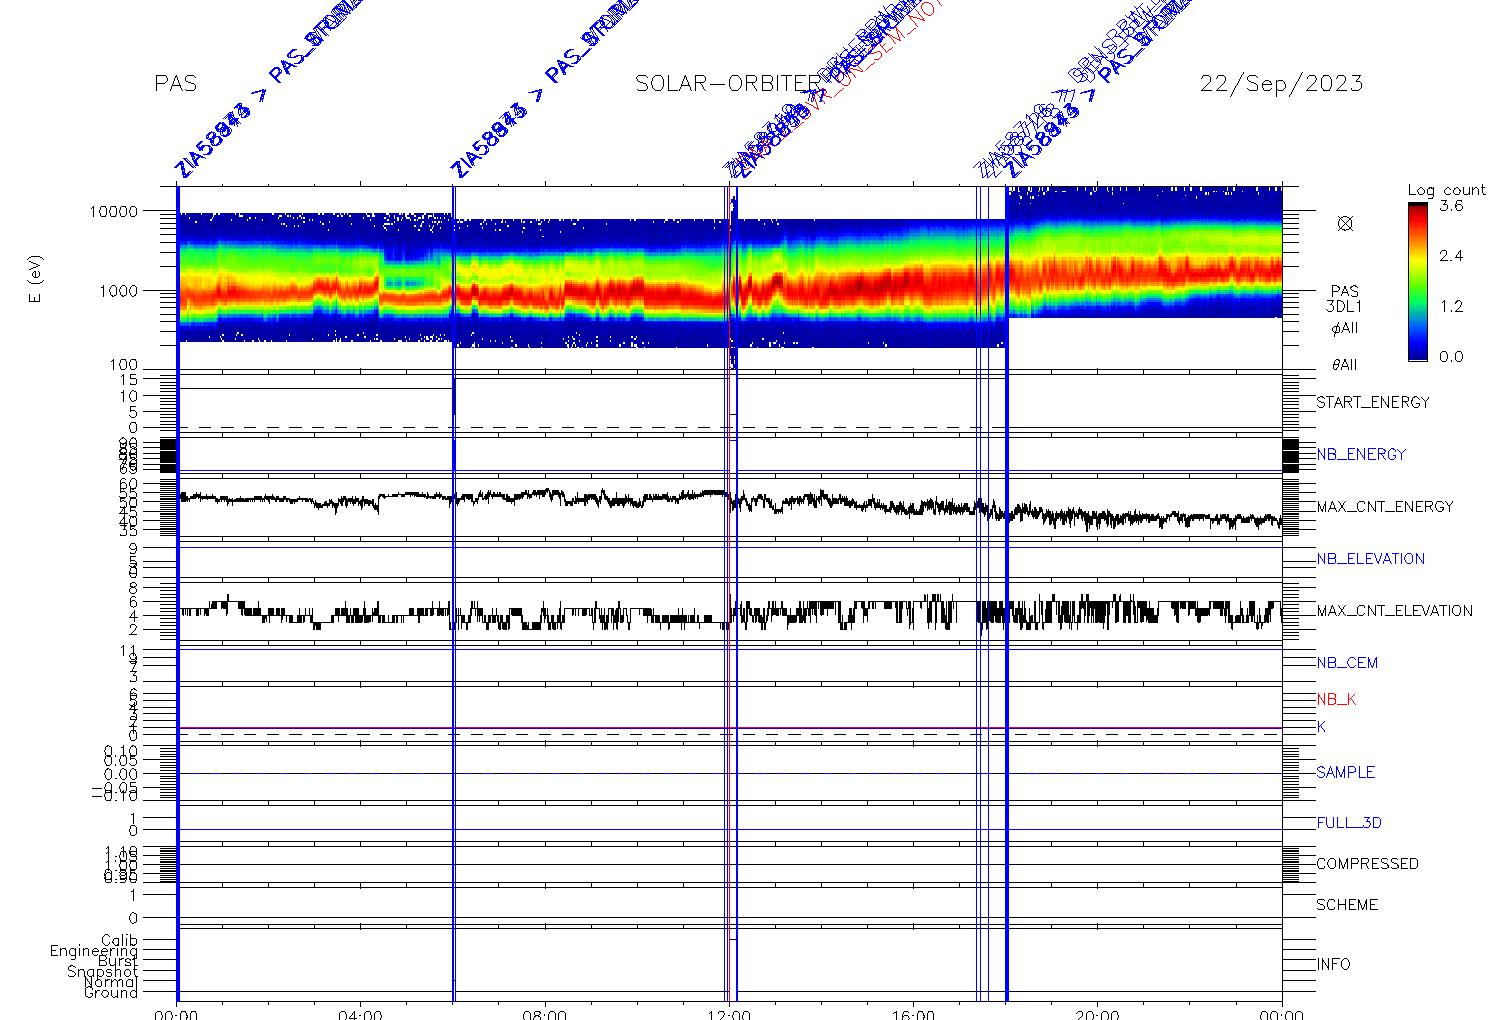Click the Engineering mode label in INFO panel
The height and width of the screenshot is (1020, 1512).
94,951
